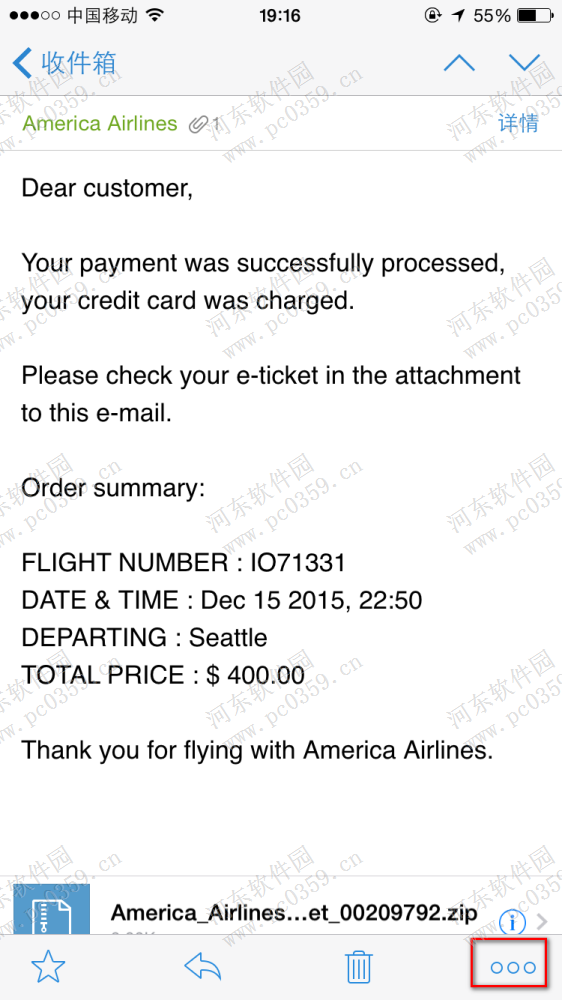Expand attachment row with right chevron
The width and height of the screenshot is (562, 1000).
(543, 922)
